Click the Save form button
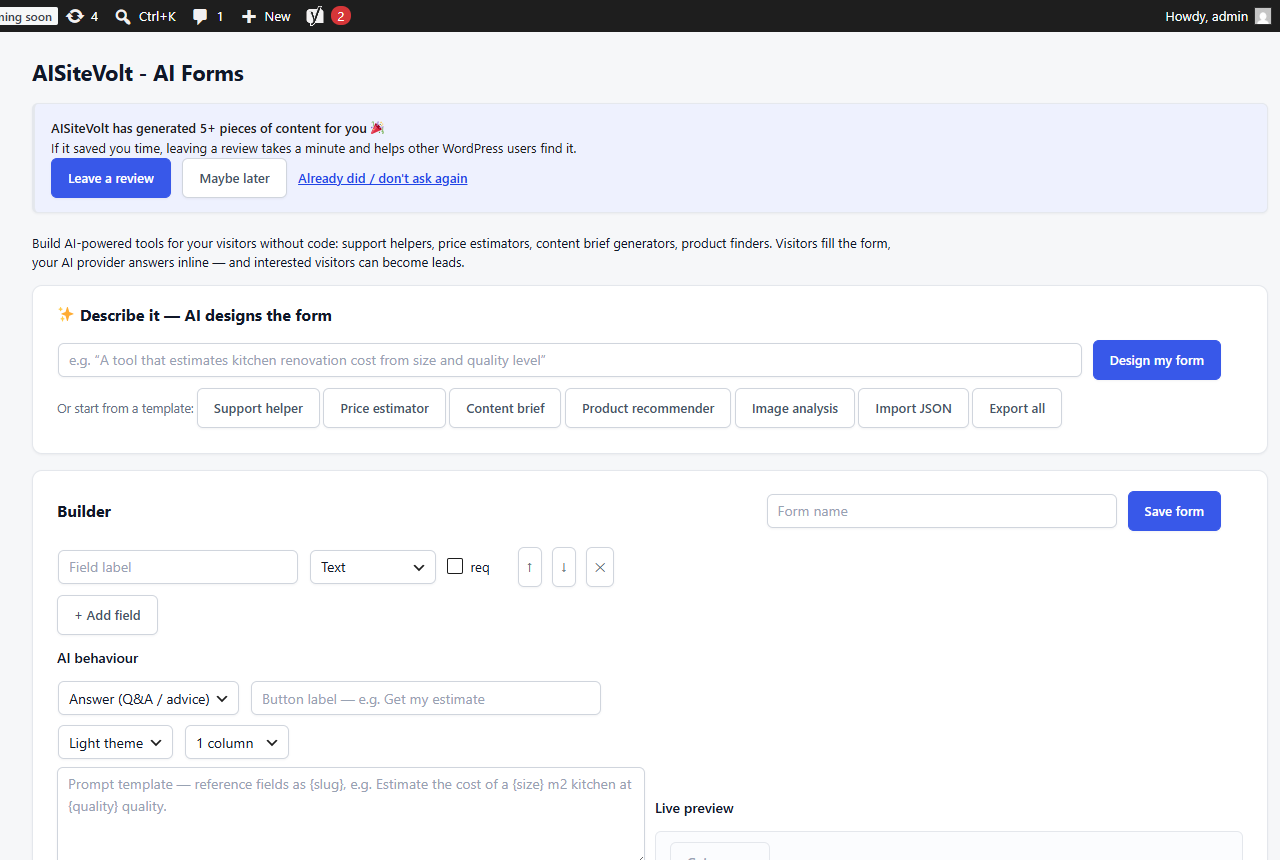The width and height of the screenshot is (1280, 860). (x=1174, y=511)
